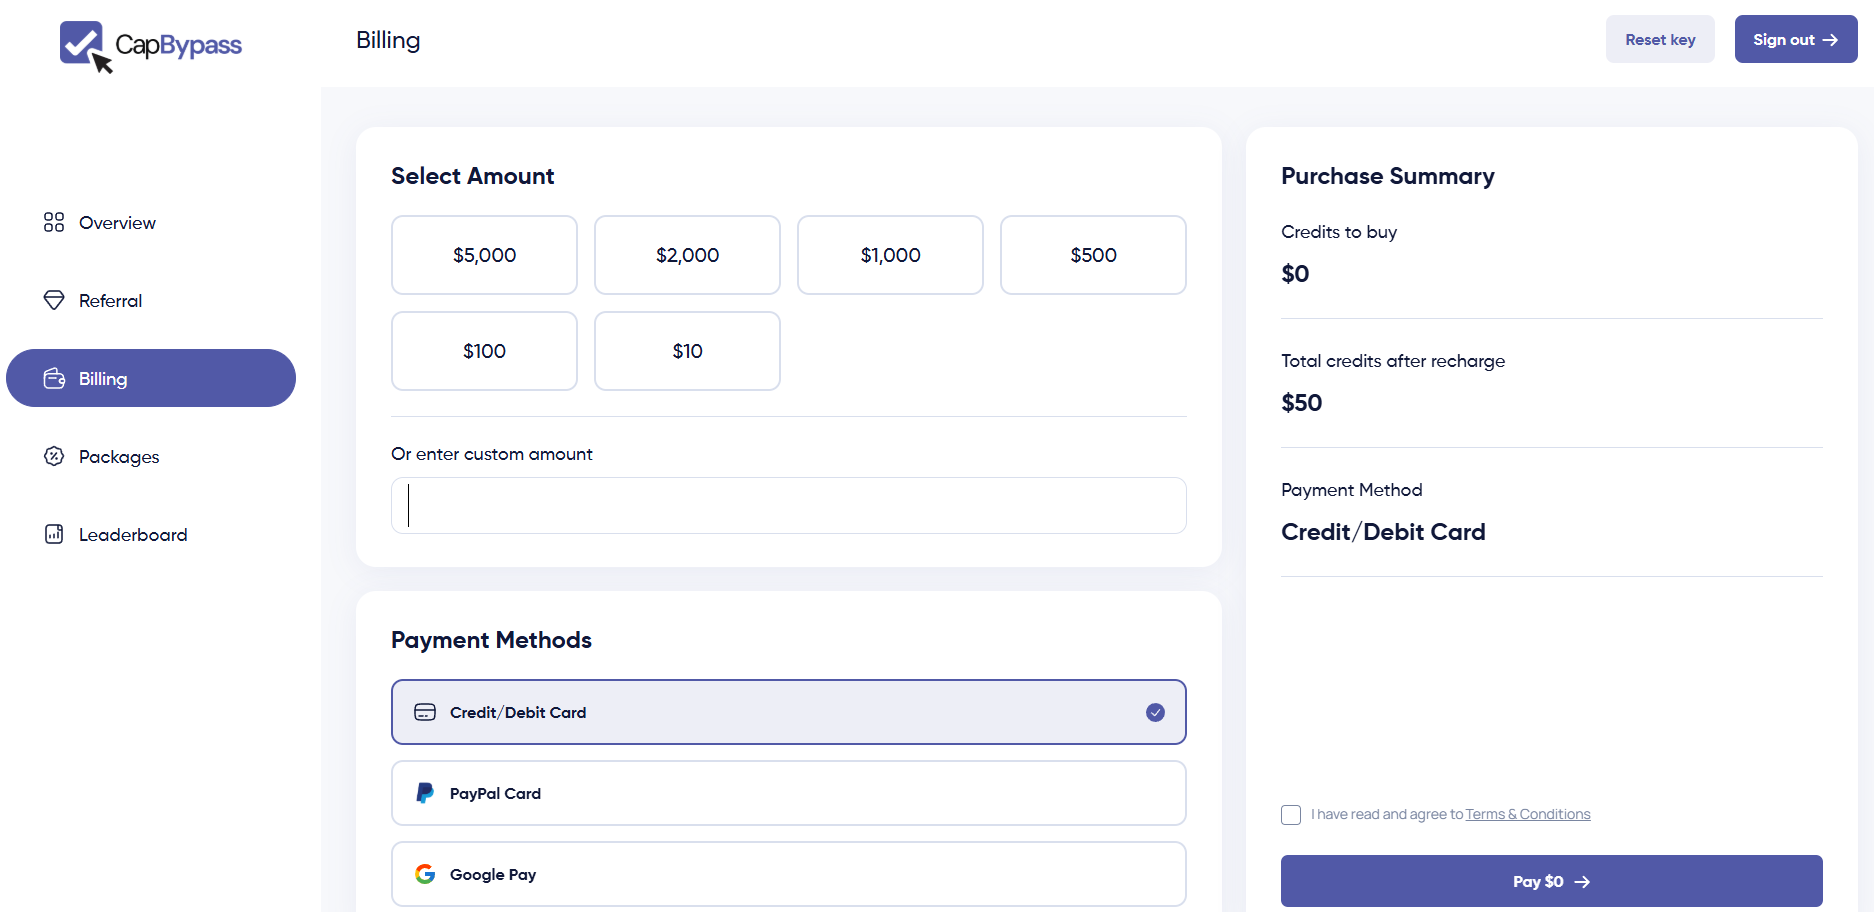
Task: Select the $1,000 amount option
Action: [890, 255]
